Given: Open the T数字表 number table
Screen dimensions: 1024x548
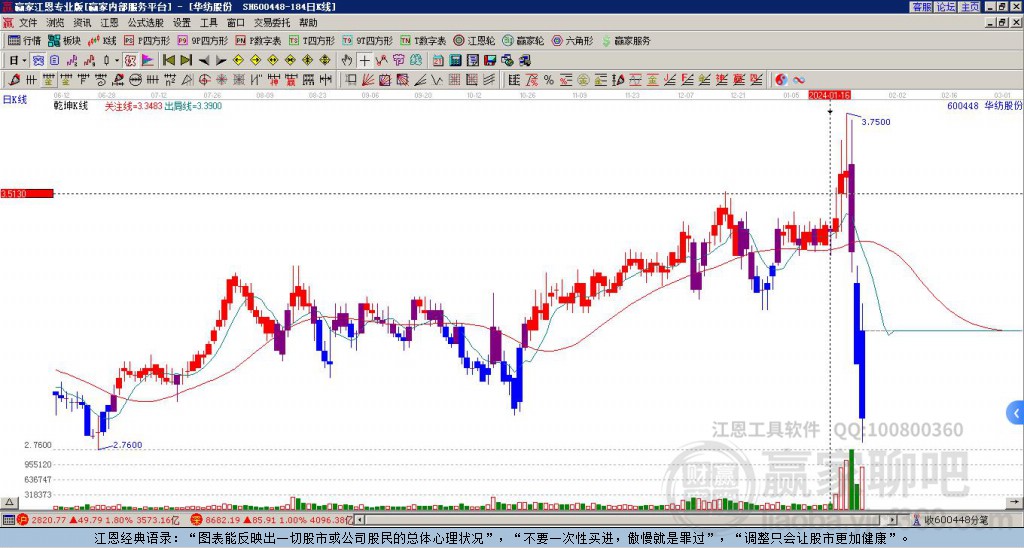Looking at the screenshot, I should (423, 40).
